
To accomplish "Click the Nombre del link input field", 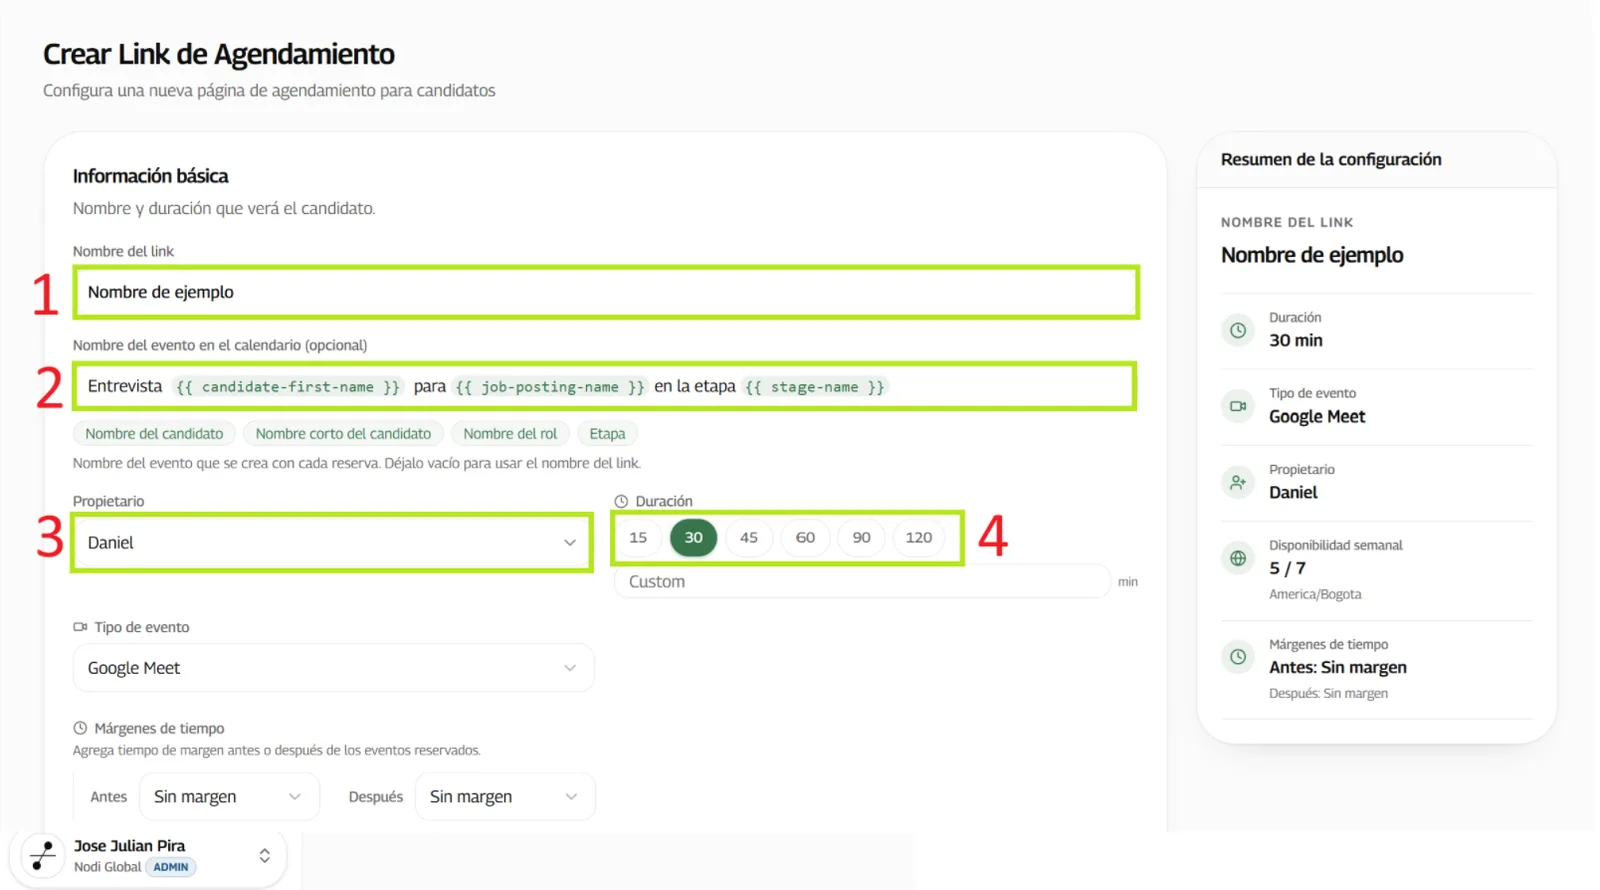I will pyautogui.click(x=606, y=292).
